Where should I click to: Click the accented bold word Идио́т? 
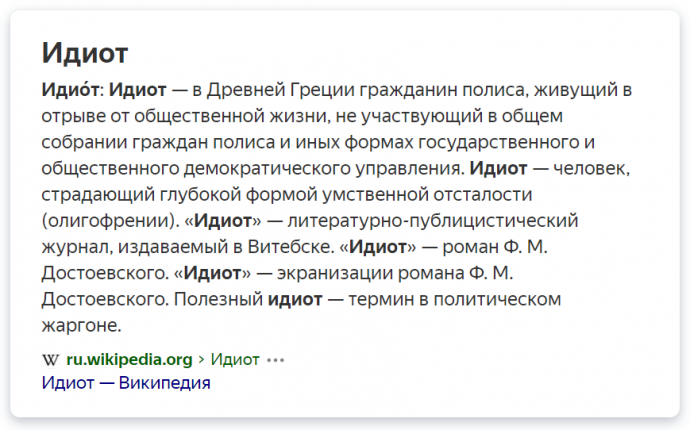click(x=70, y=89)
